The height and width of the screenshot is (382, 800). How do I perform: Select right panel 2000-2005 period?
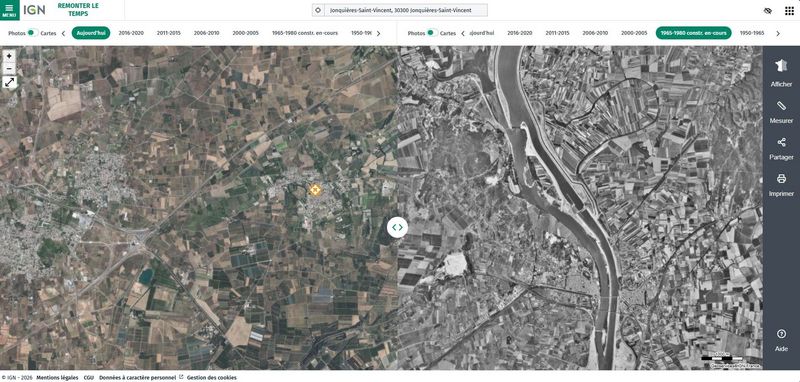click(634, 33)
